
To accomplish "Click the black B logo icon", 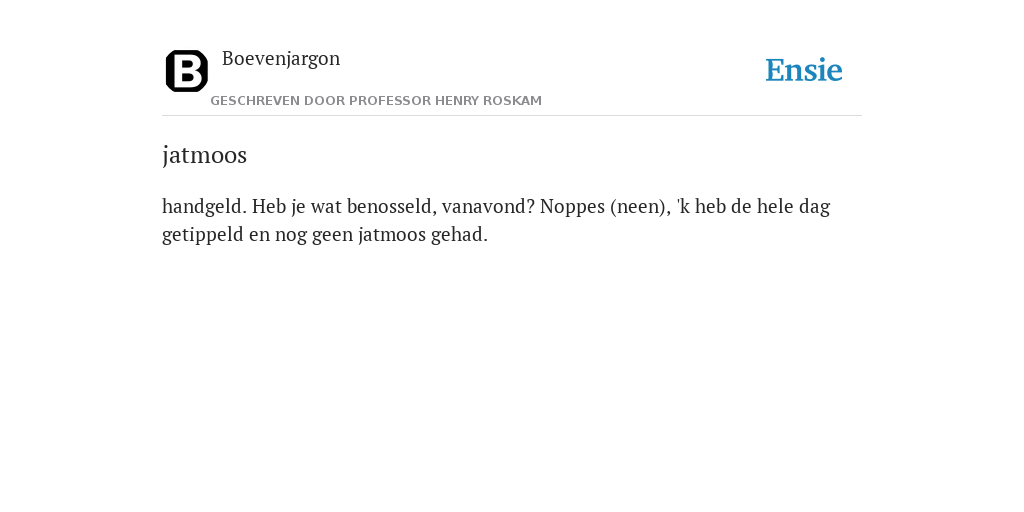I will (x=187, y=71).
